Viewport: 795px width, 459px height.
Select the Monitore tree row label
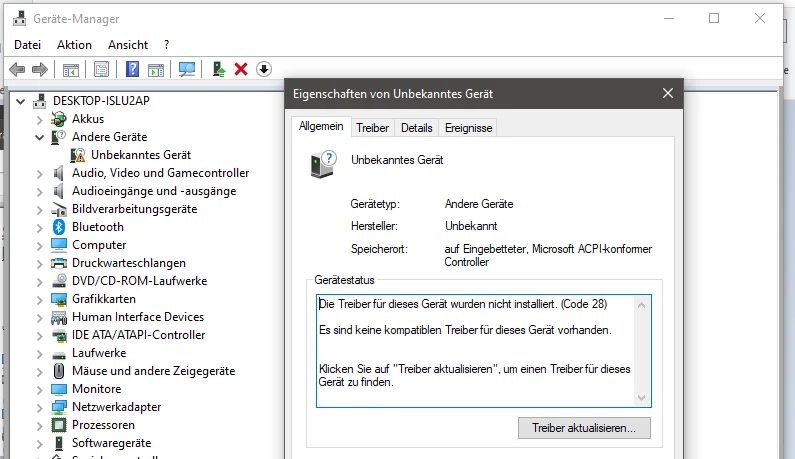click(96, 389)
